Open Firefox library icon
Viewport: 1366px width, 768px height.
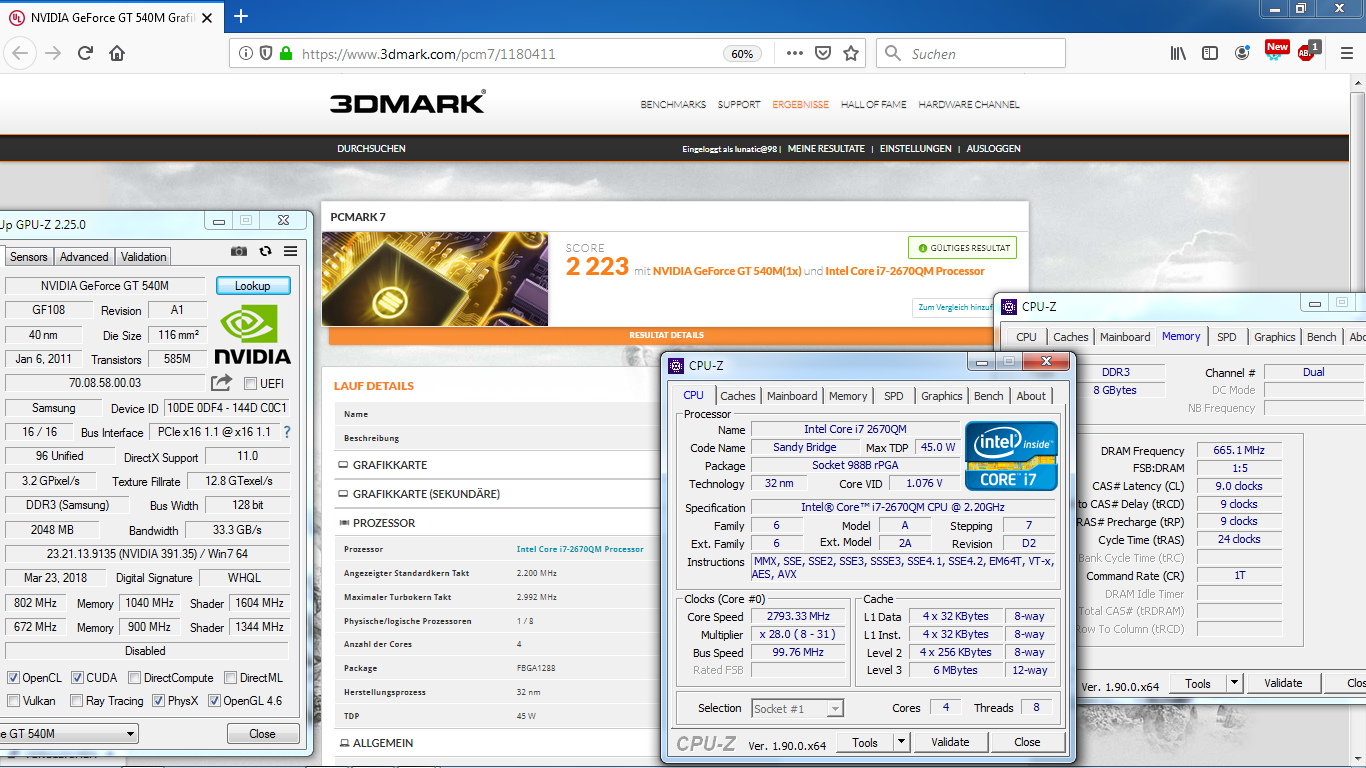coord(1178,54)
